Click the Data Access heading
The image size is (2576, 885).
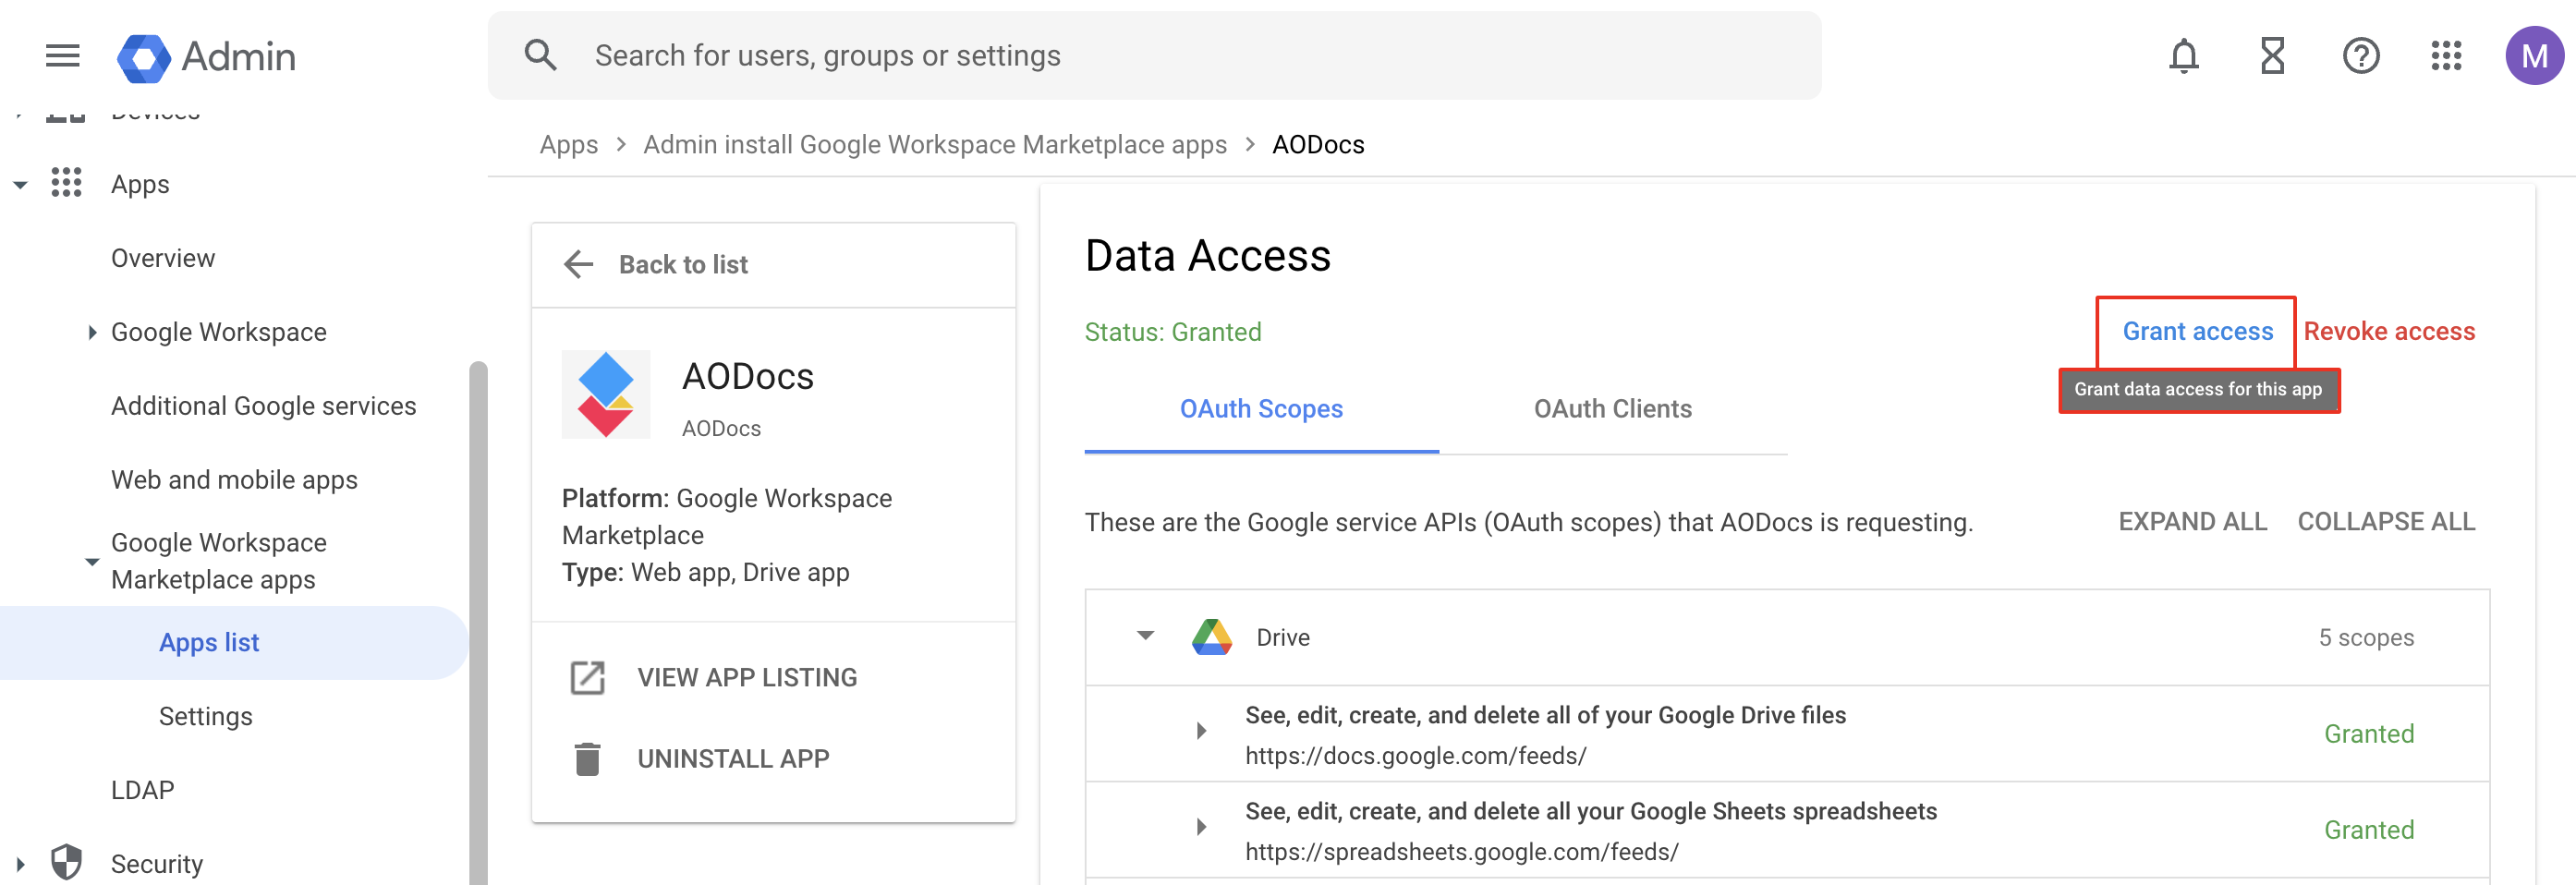[x=1207, y=256]
